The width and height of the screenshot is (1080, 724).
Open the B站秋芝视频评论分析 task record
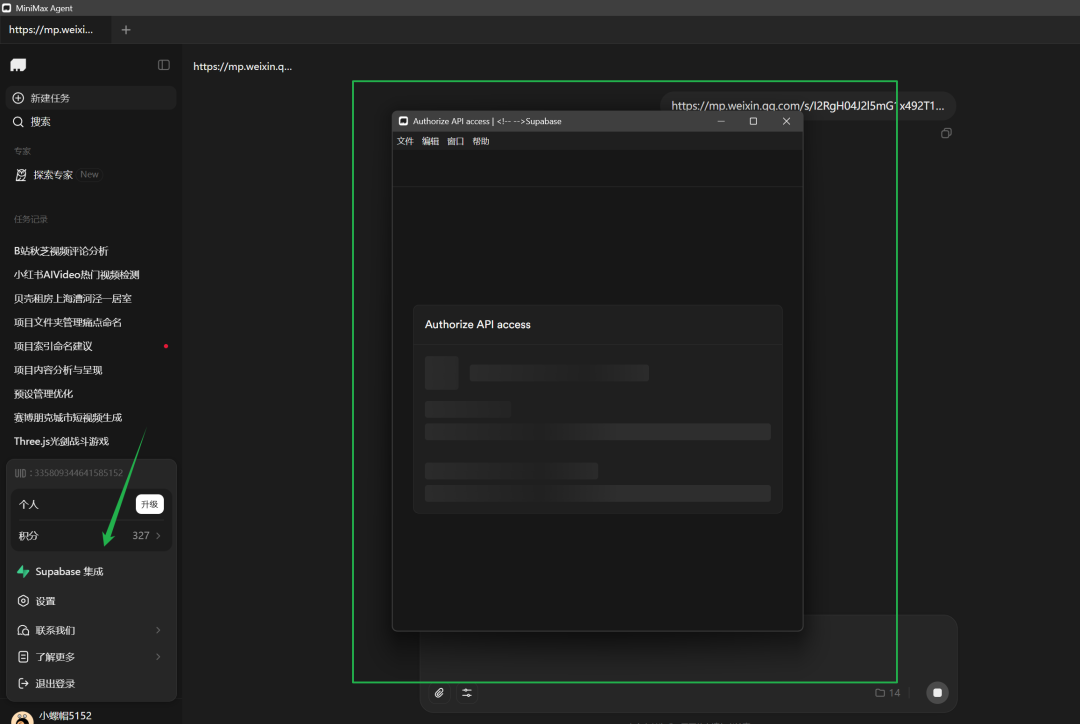tap(61, 251)
